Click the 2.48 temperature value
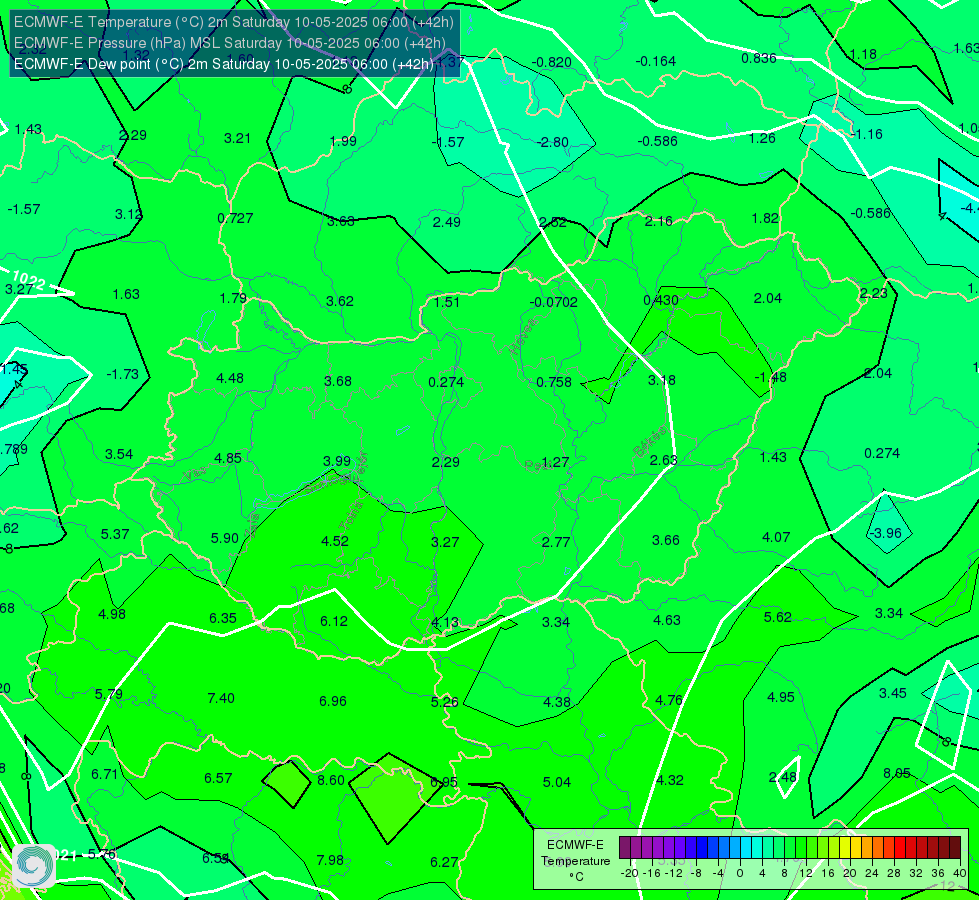979x900 pixels. point(783,777)
